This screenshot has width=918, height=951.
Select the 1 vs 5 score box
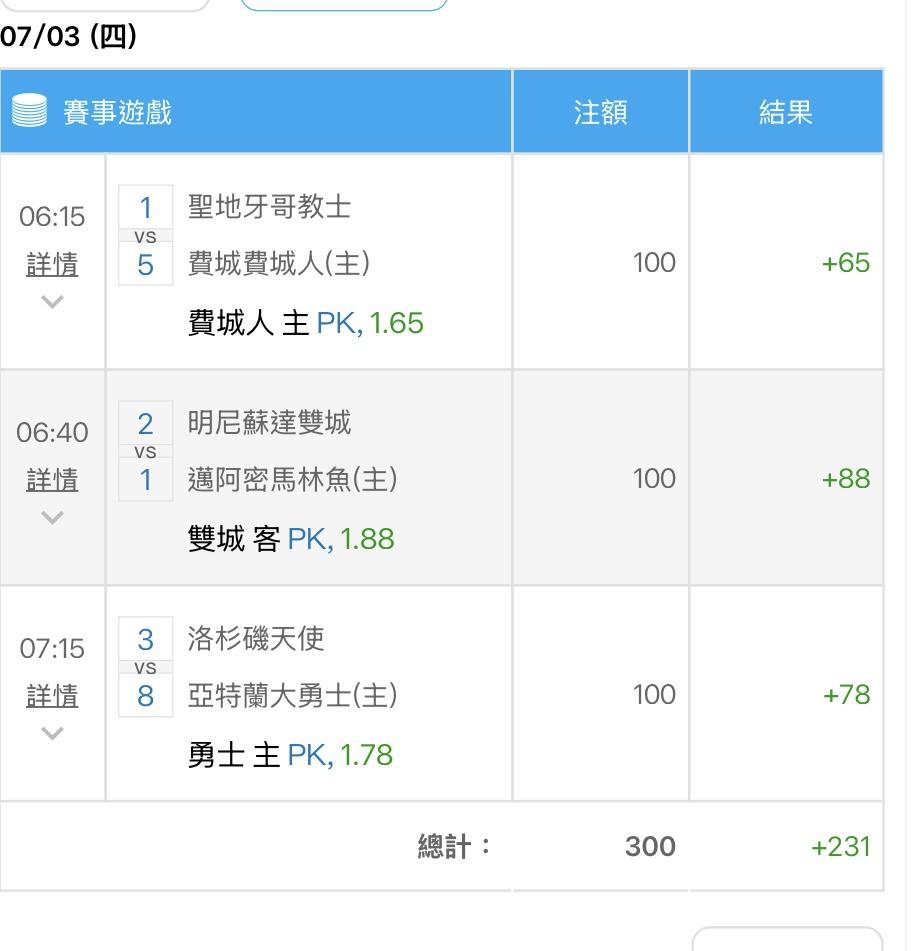pyautogui.click(x=146, y=235)
